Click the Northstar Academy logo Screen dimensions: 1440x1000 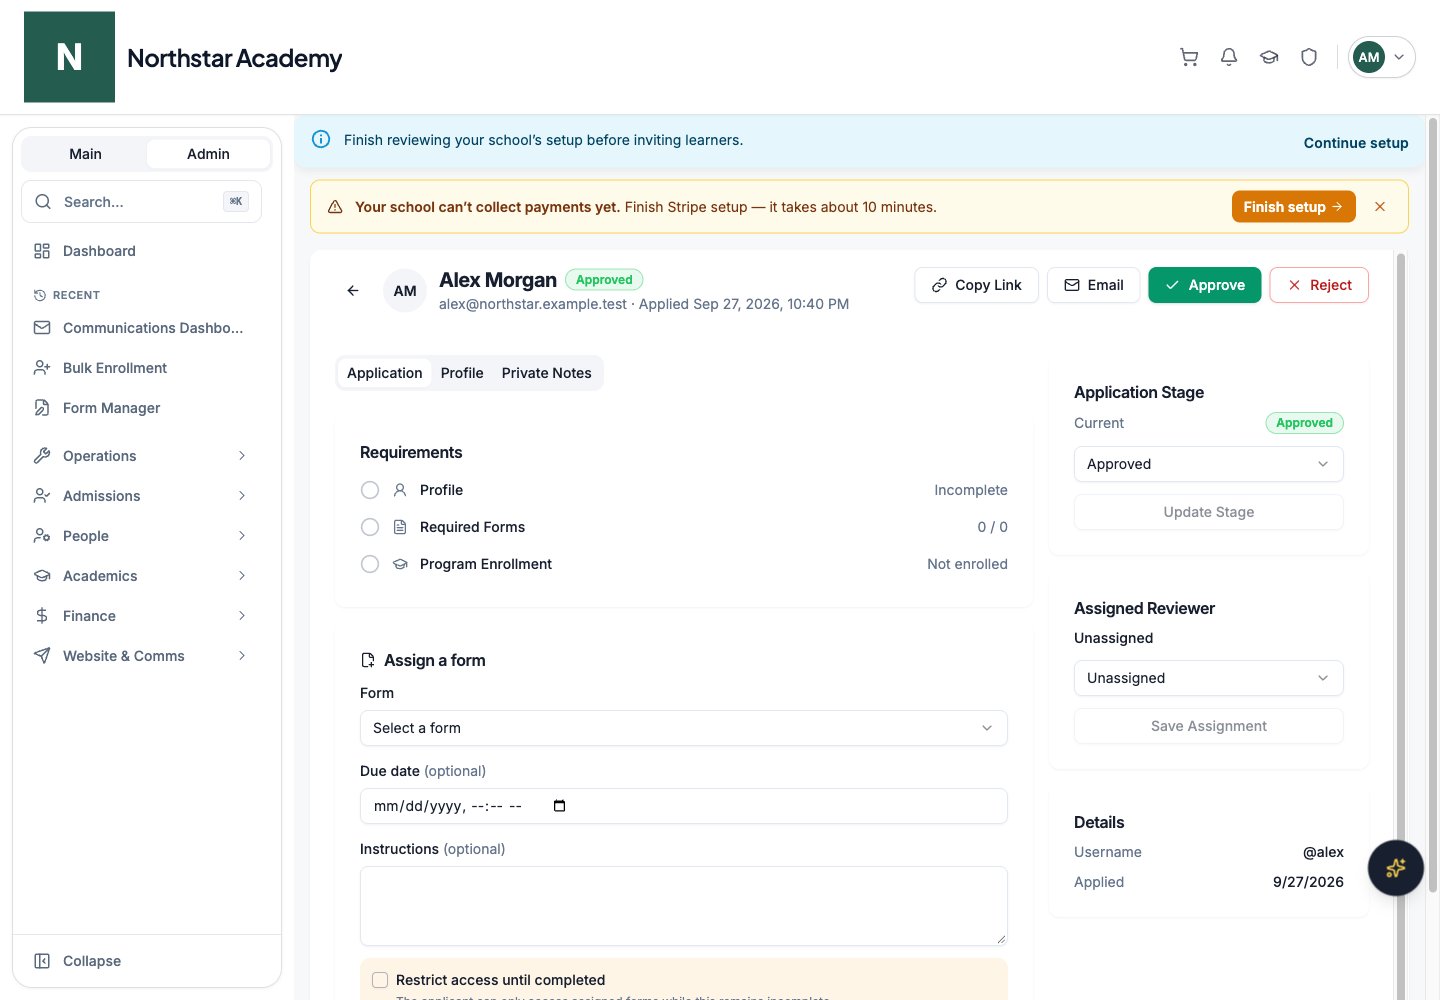[x=69, y=57]
